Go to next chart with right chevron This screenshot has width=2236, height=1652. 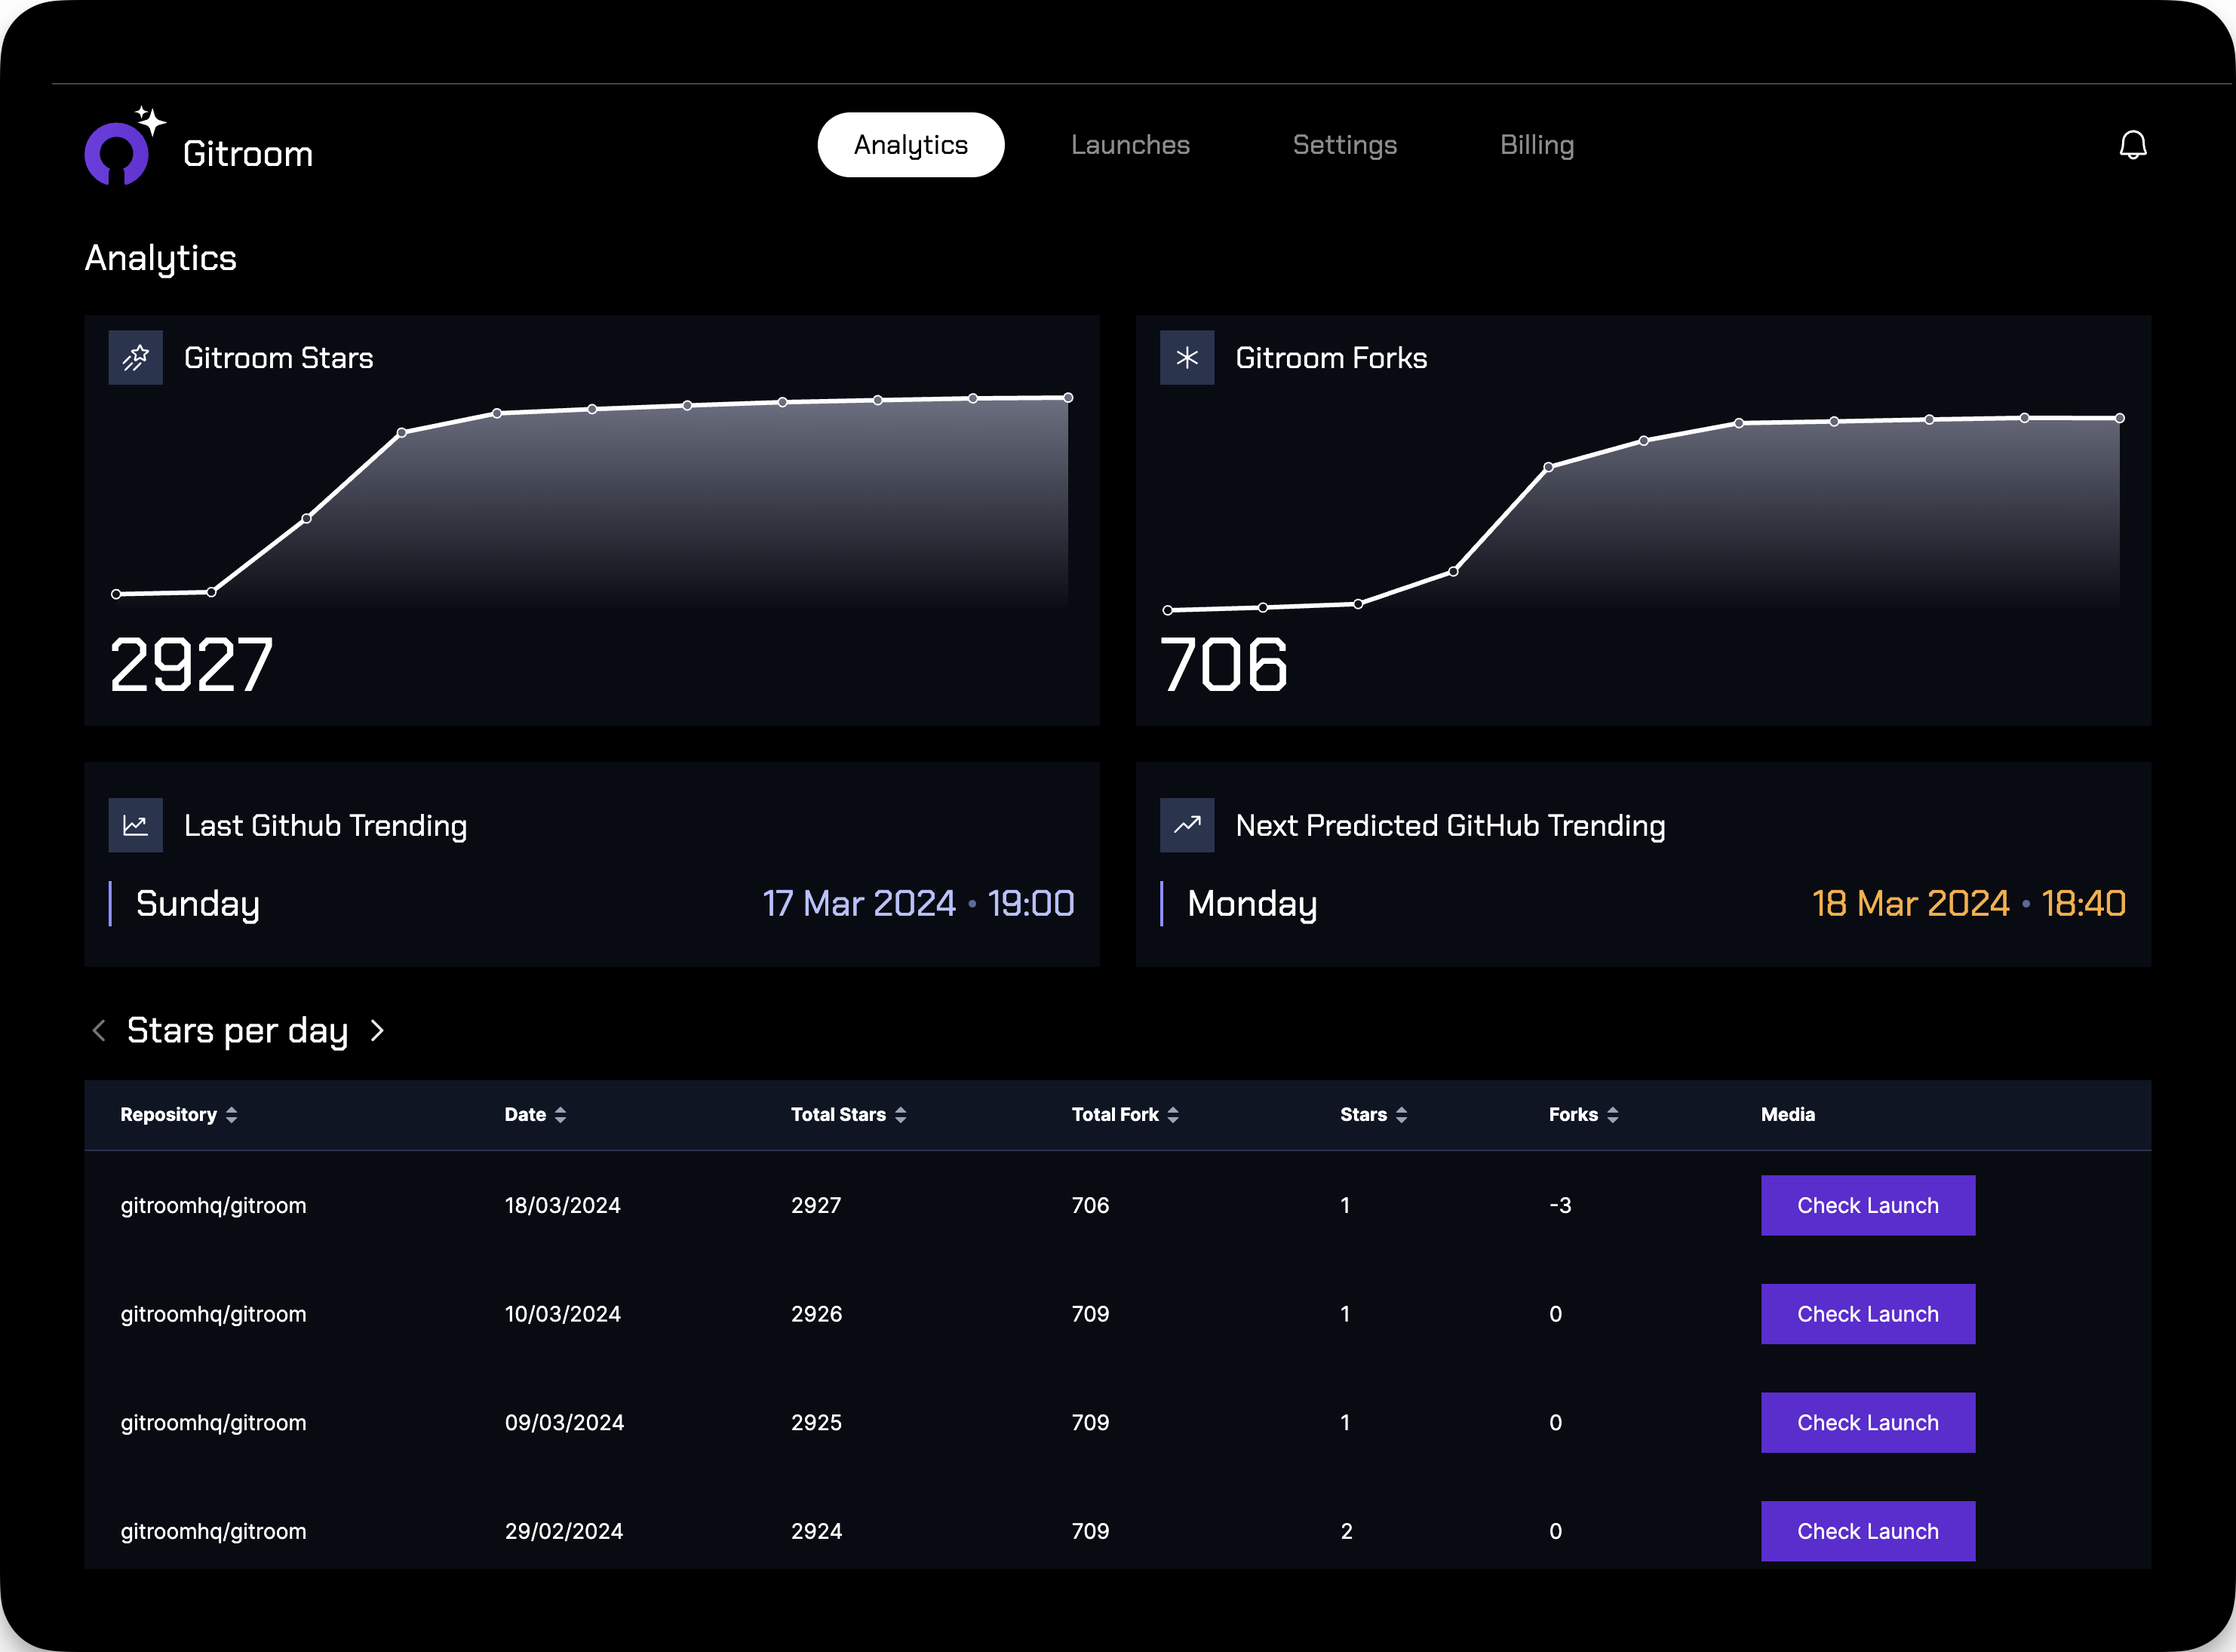tap(377, 1030)
